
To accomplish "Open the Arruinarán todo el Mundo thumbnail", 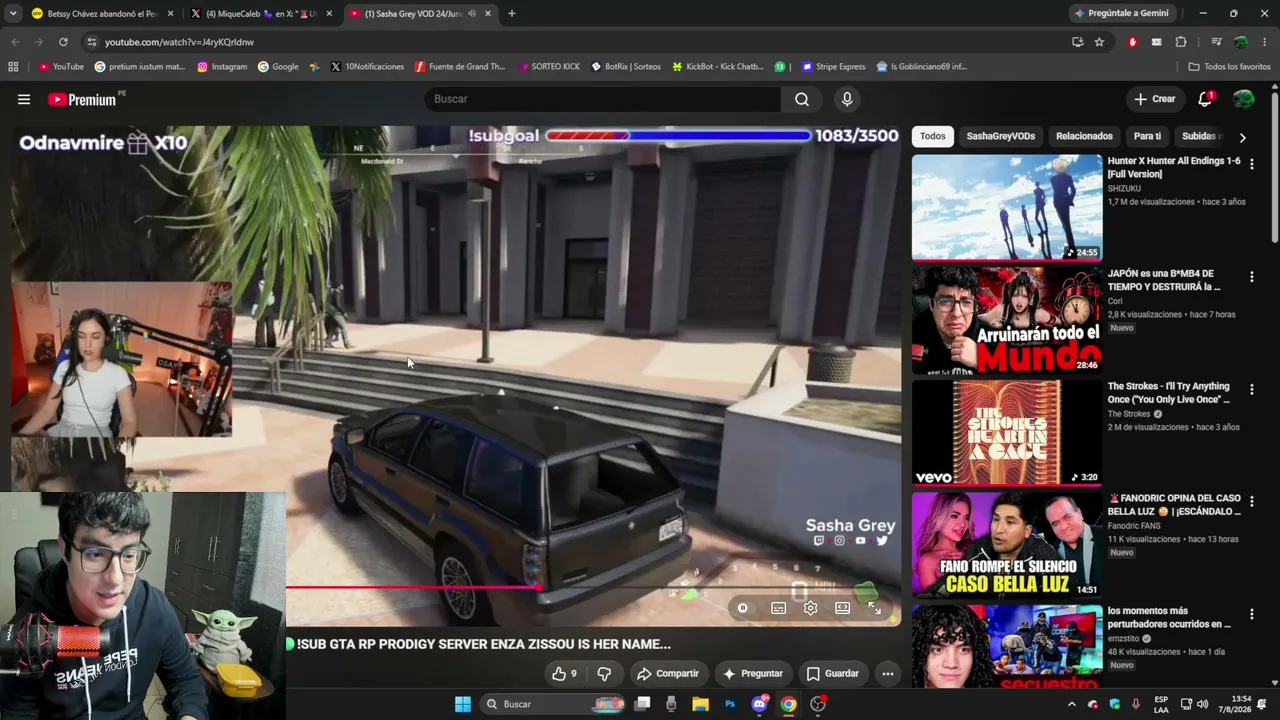I will [1007, 320].
